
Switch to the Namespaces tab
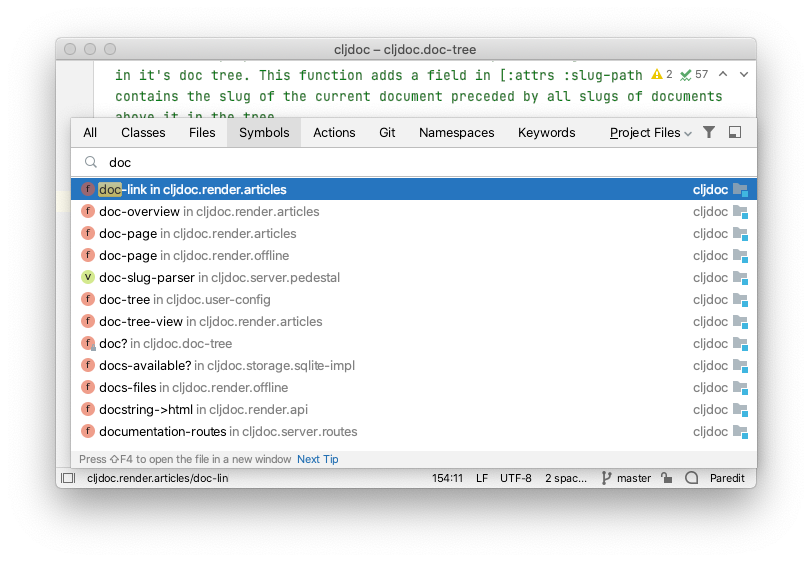coord(456,133)
